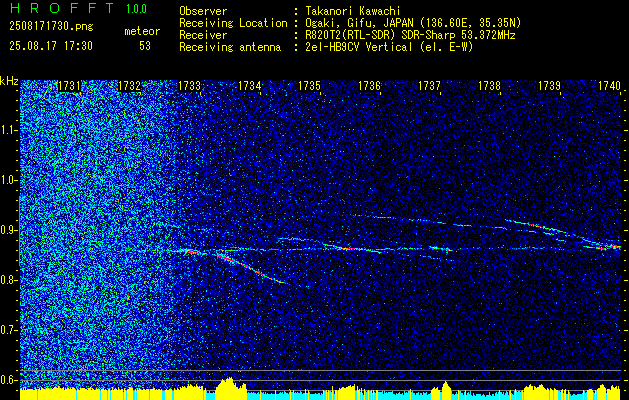Click the 0.6 kHz axis label
Viewport: 629px width, 400px height.
pyautogui.click(x=8, y=380)
